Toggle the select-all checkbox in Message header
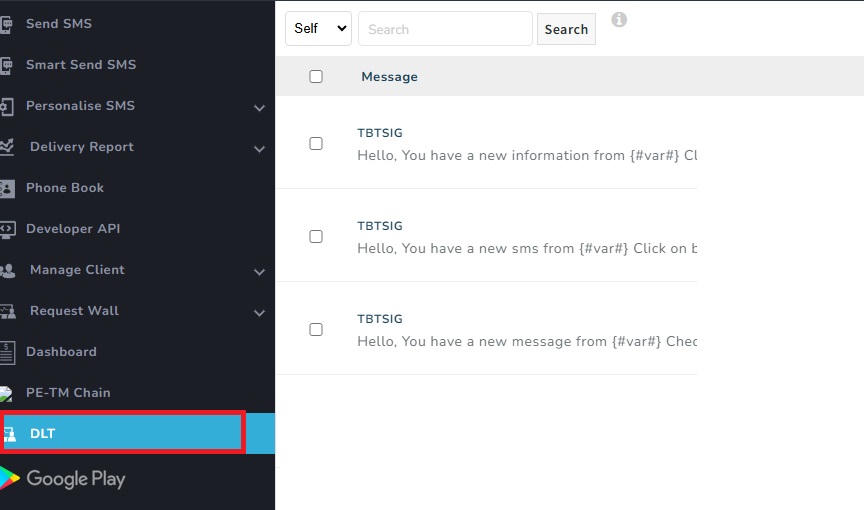This screenshot has width=864, height=510. coord(316,77)
